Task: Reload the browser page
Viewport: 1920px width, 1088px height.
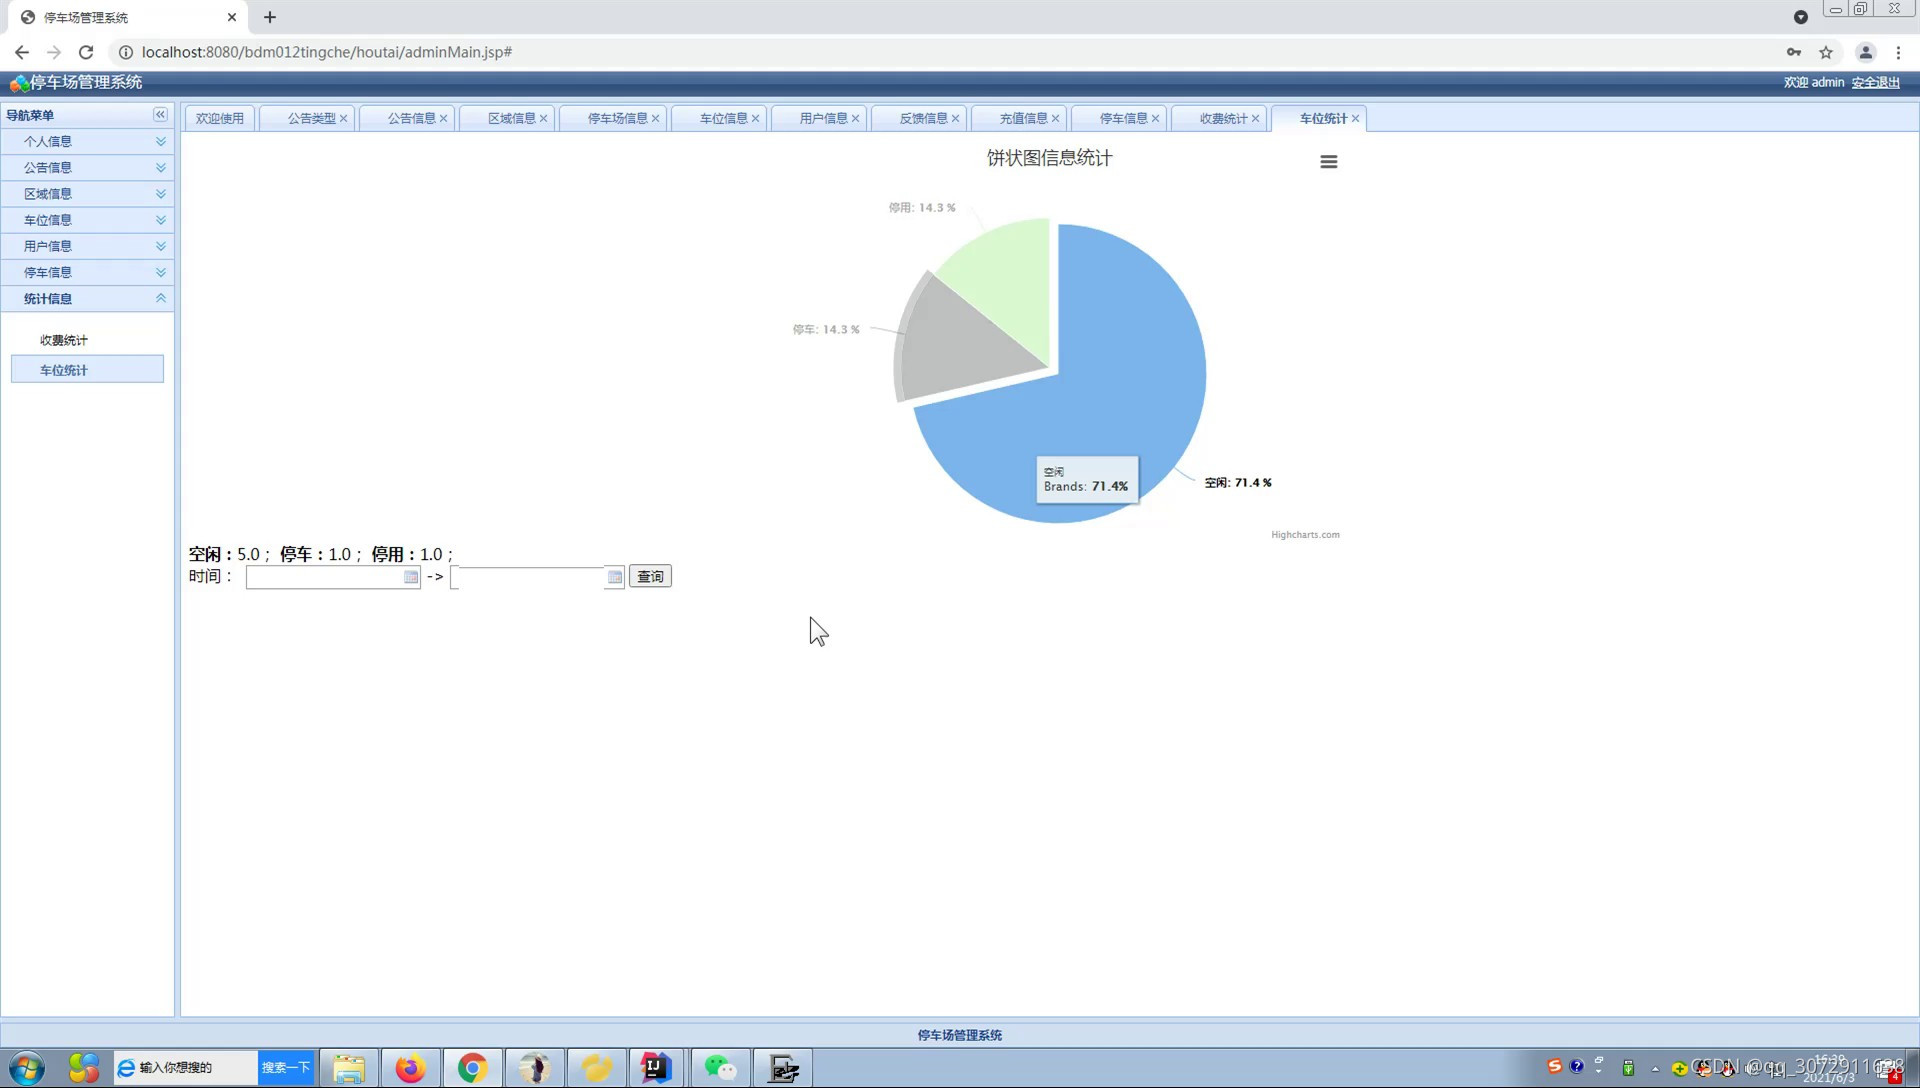Action: [x=86, y=52]
